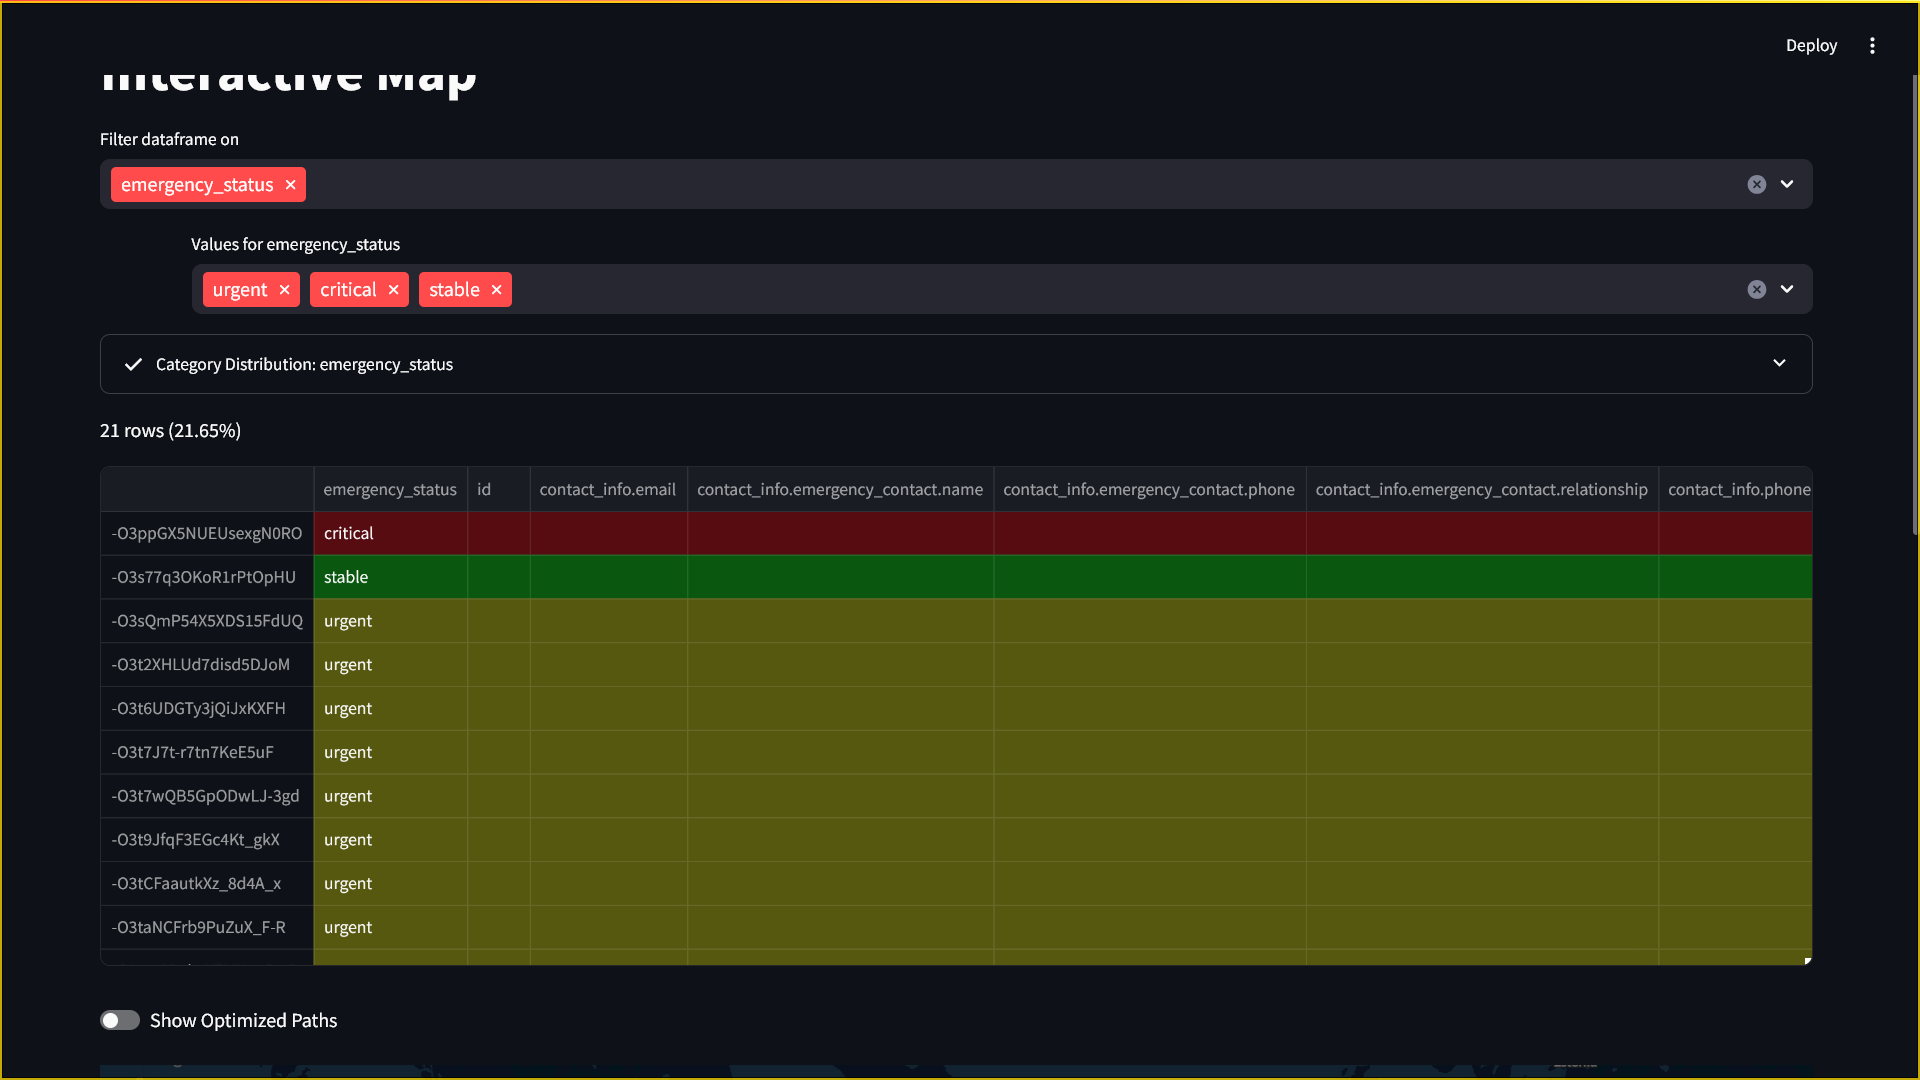Clear all filter columns with circle-x icon
The image size is (1920, 1080).
point(1756,185)
